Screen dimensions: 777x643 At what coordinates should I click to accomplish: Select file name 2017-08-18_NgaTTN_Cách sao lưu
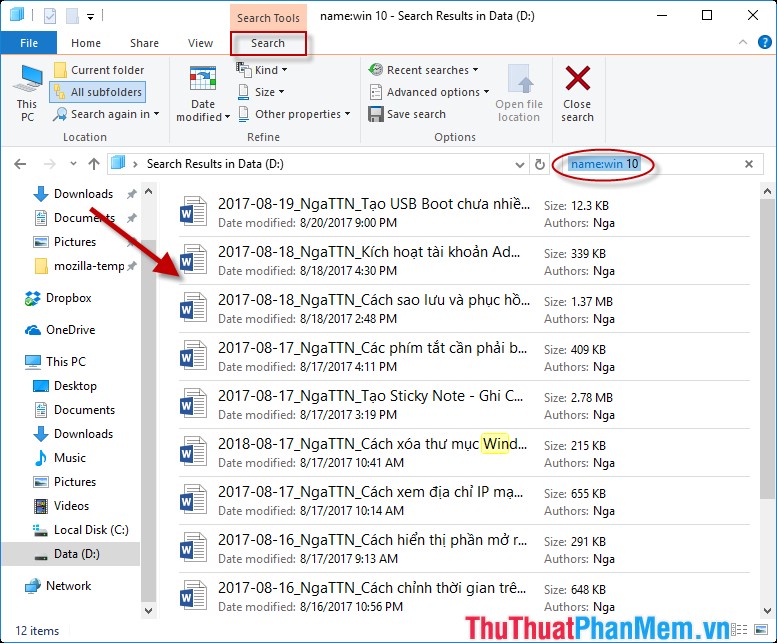coord(374,300)
